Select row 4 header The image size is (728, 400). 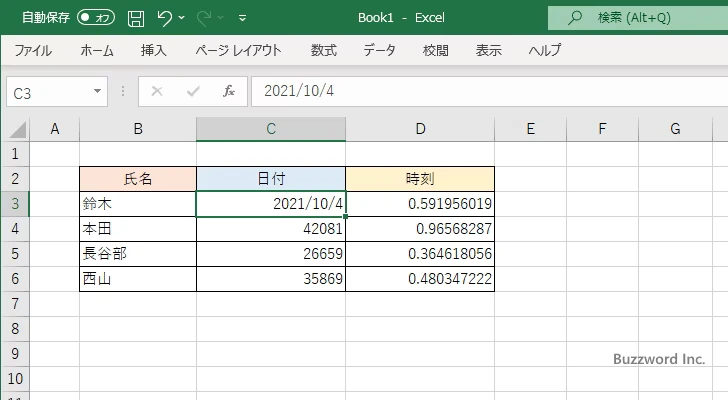click(x=14, y=229)
